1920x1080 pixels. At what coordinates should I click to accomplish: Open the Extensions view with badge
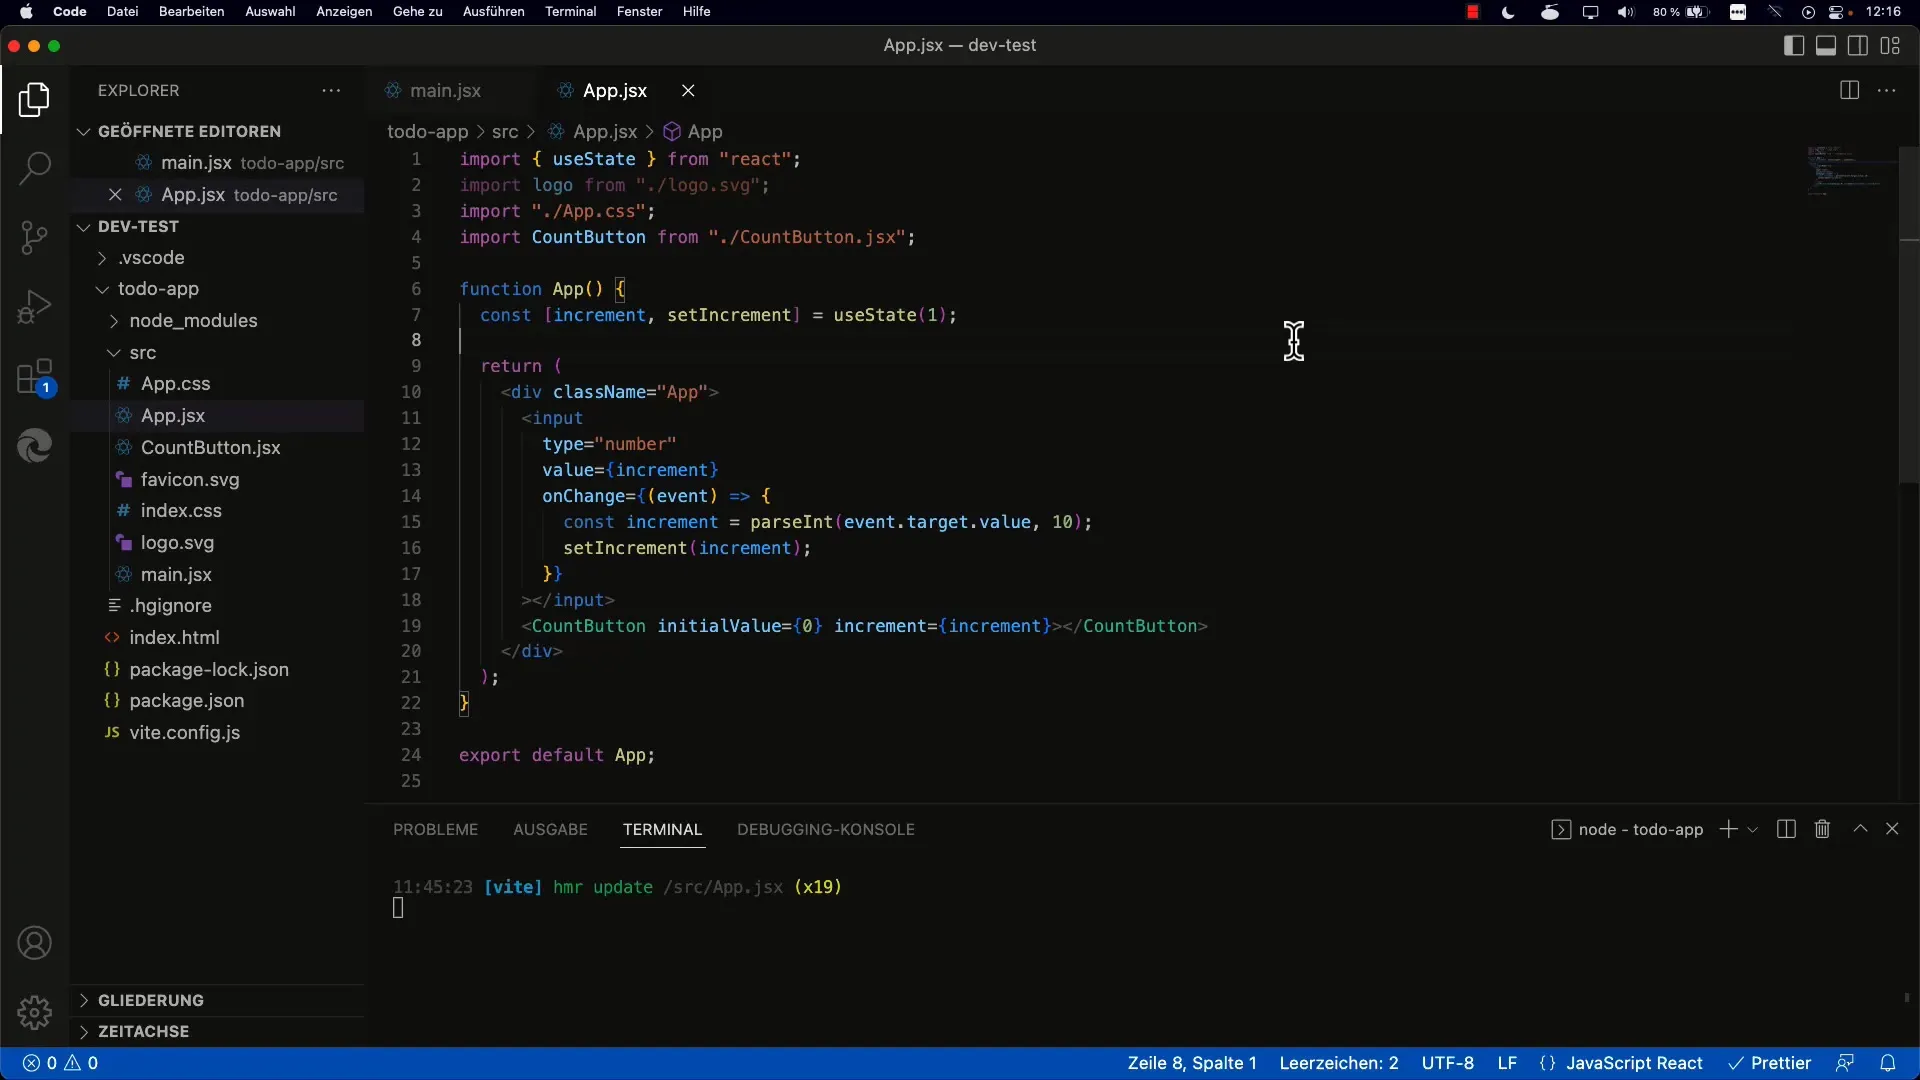34,377
